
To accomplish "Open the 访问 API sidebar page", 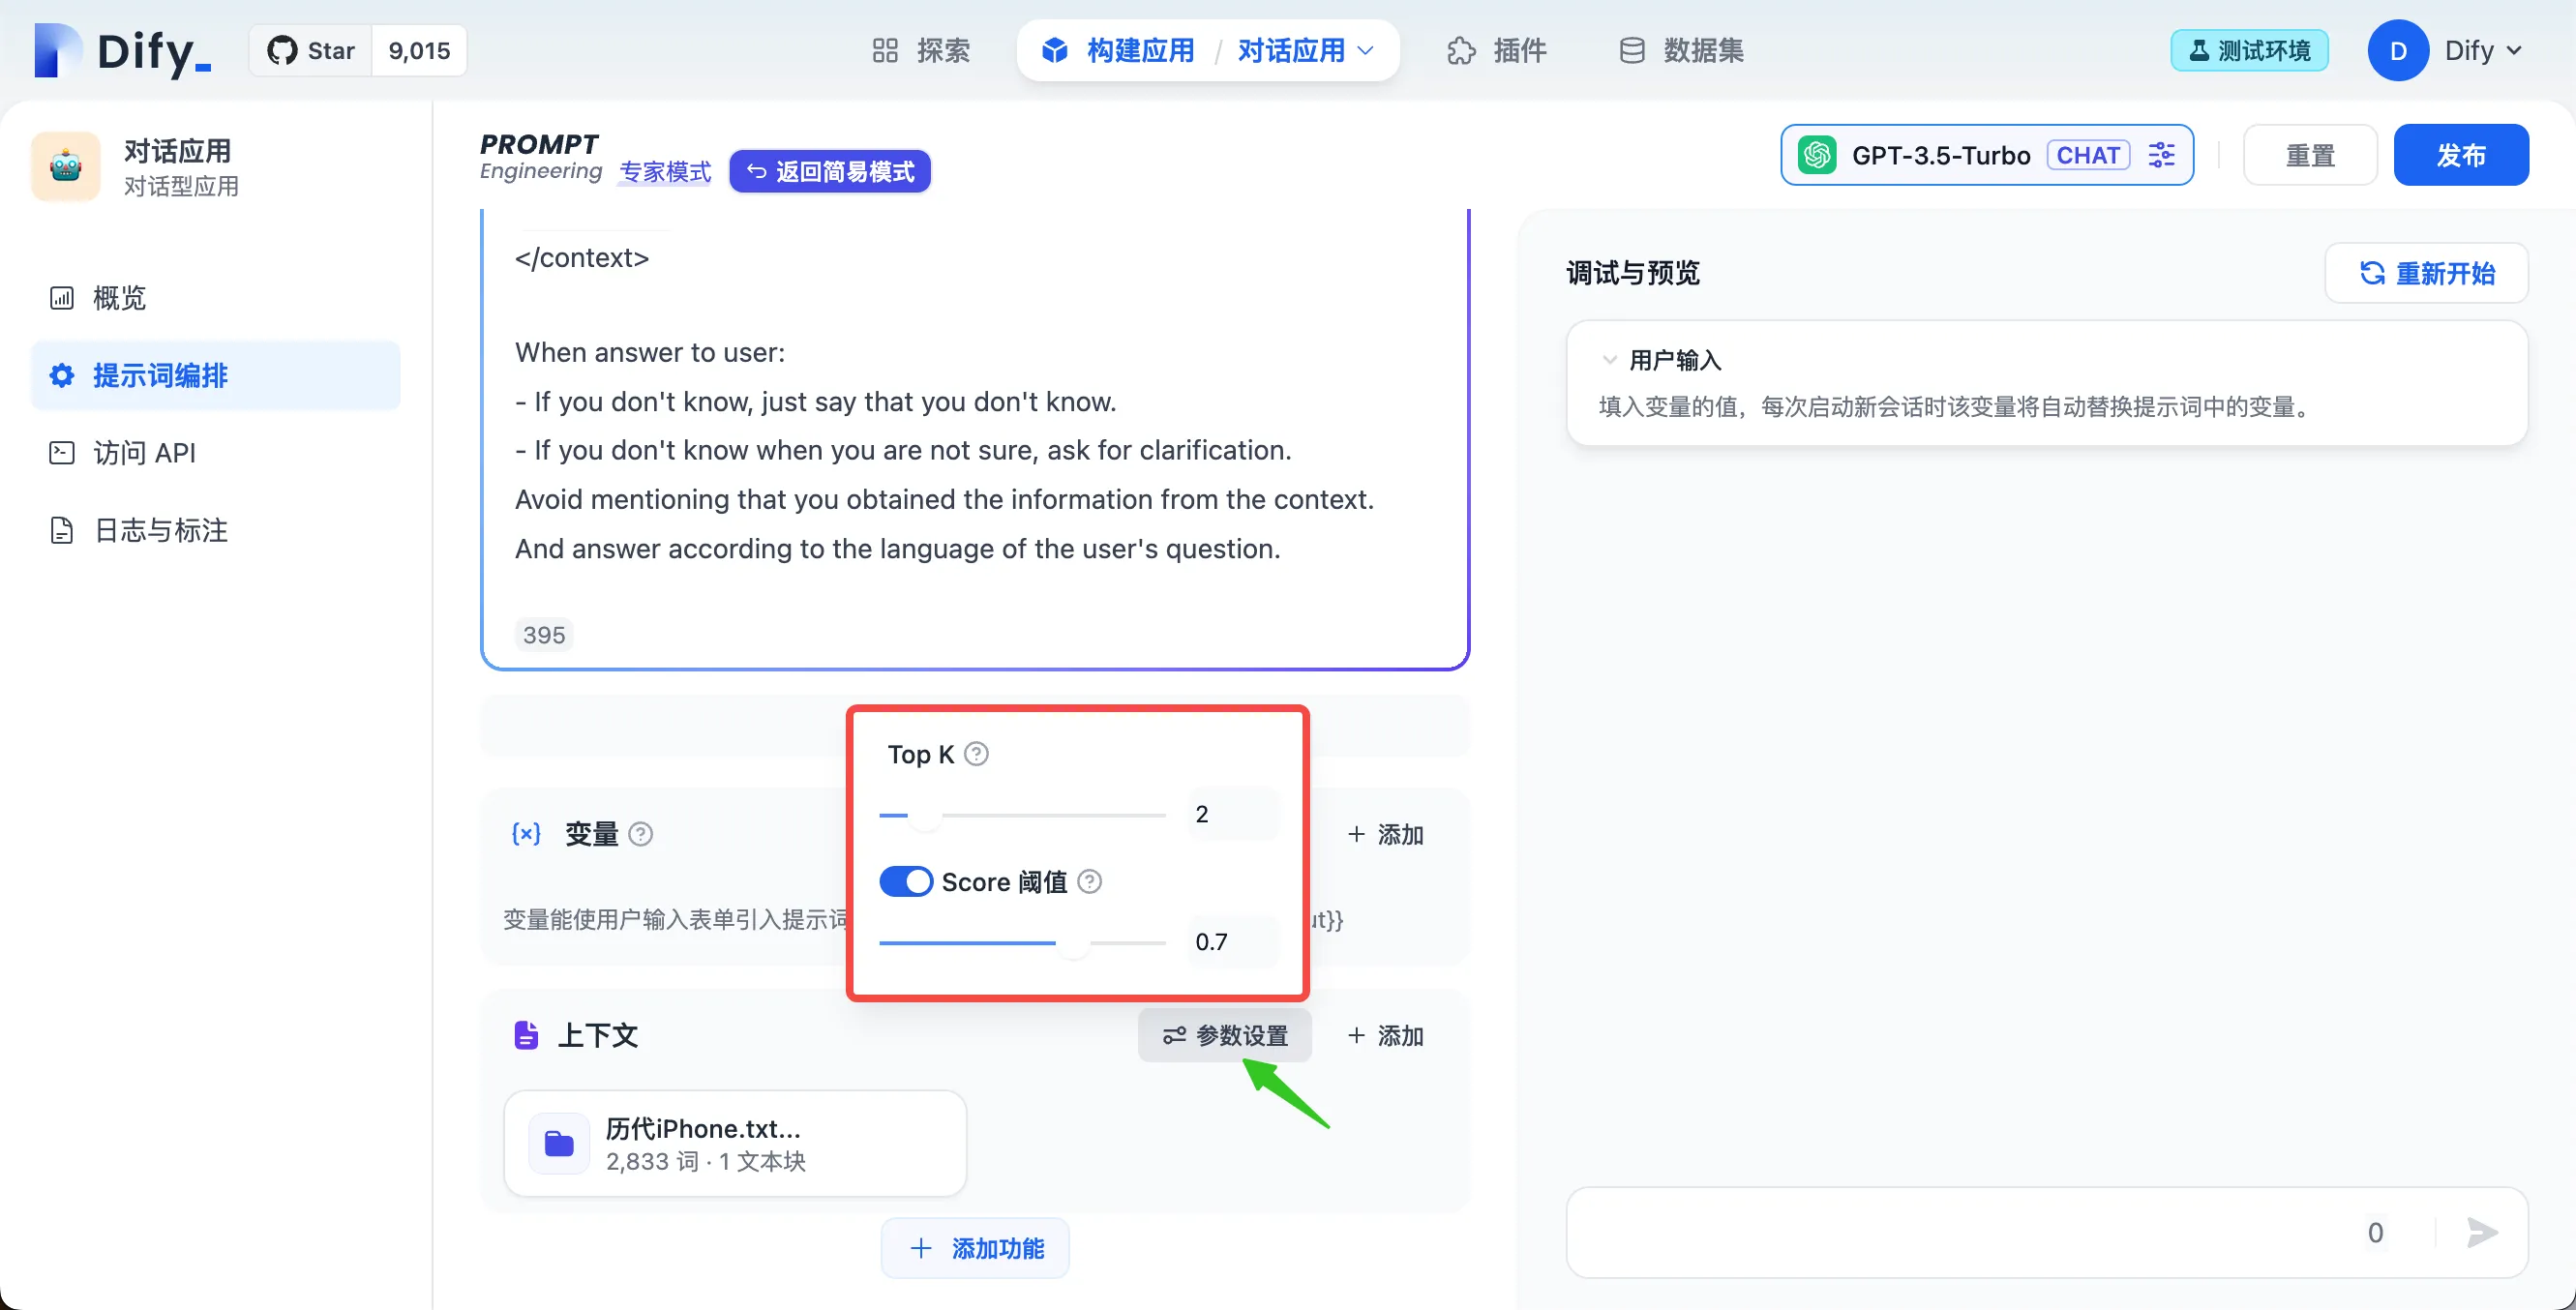I will [144, 453].
